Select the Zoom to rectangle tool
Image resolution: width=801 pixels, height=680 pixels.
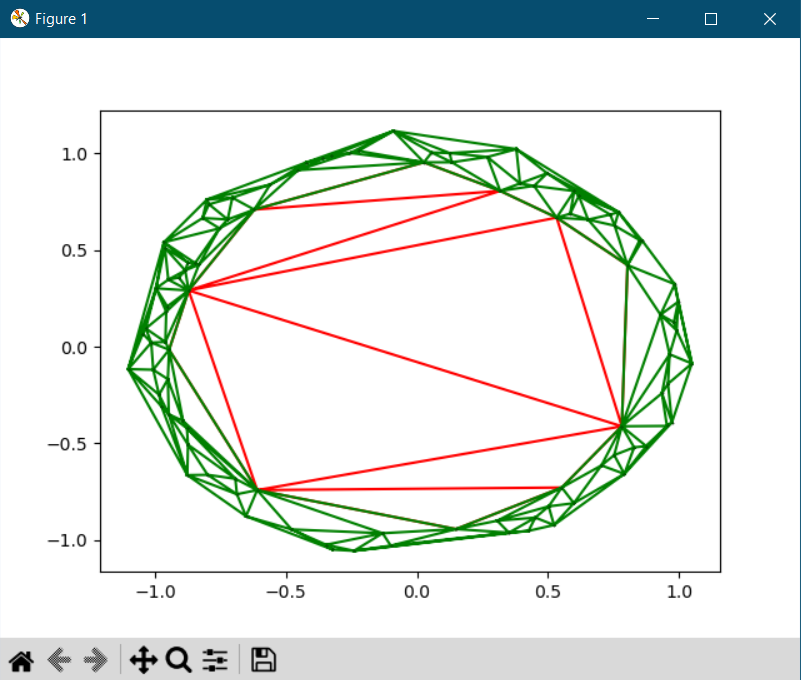tap(179, 660)
